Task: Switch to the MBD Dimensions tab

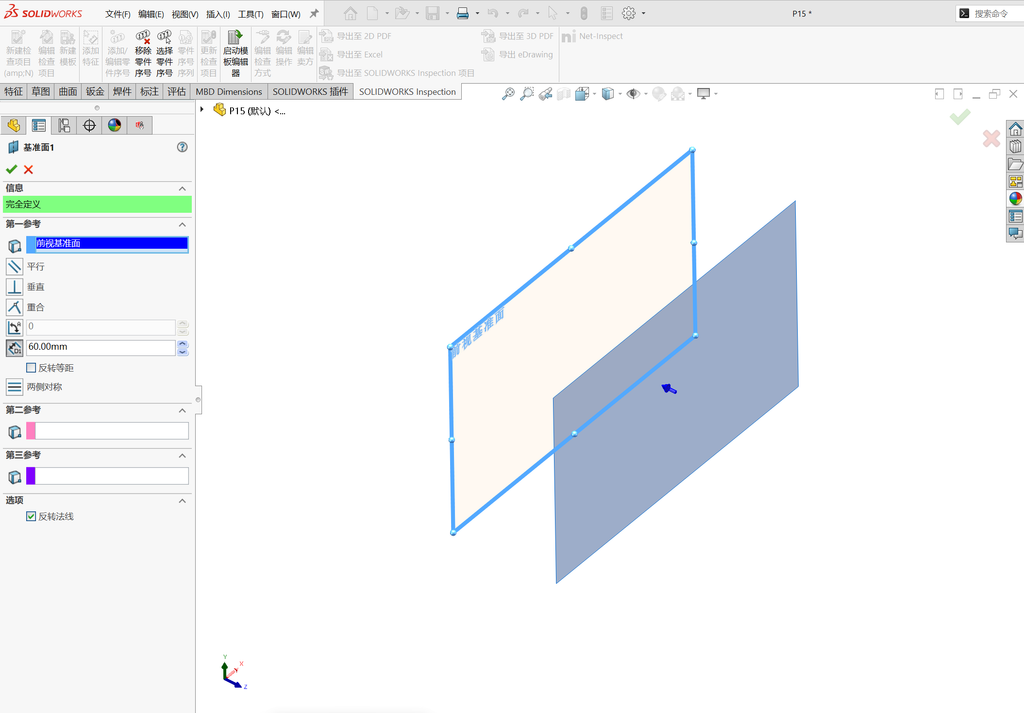Action: [x=229, y=91]
